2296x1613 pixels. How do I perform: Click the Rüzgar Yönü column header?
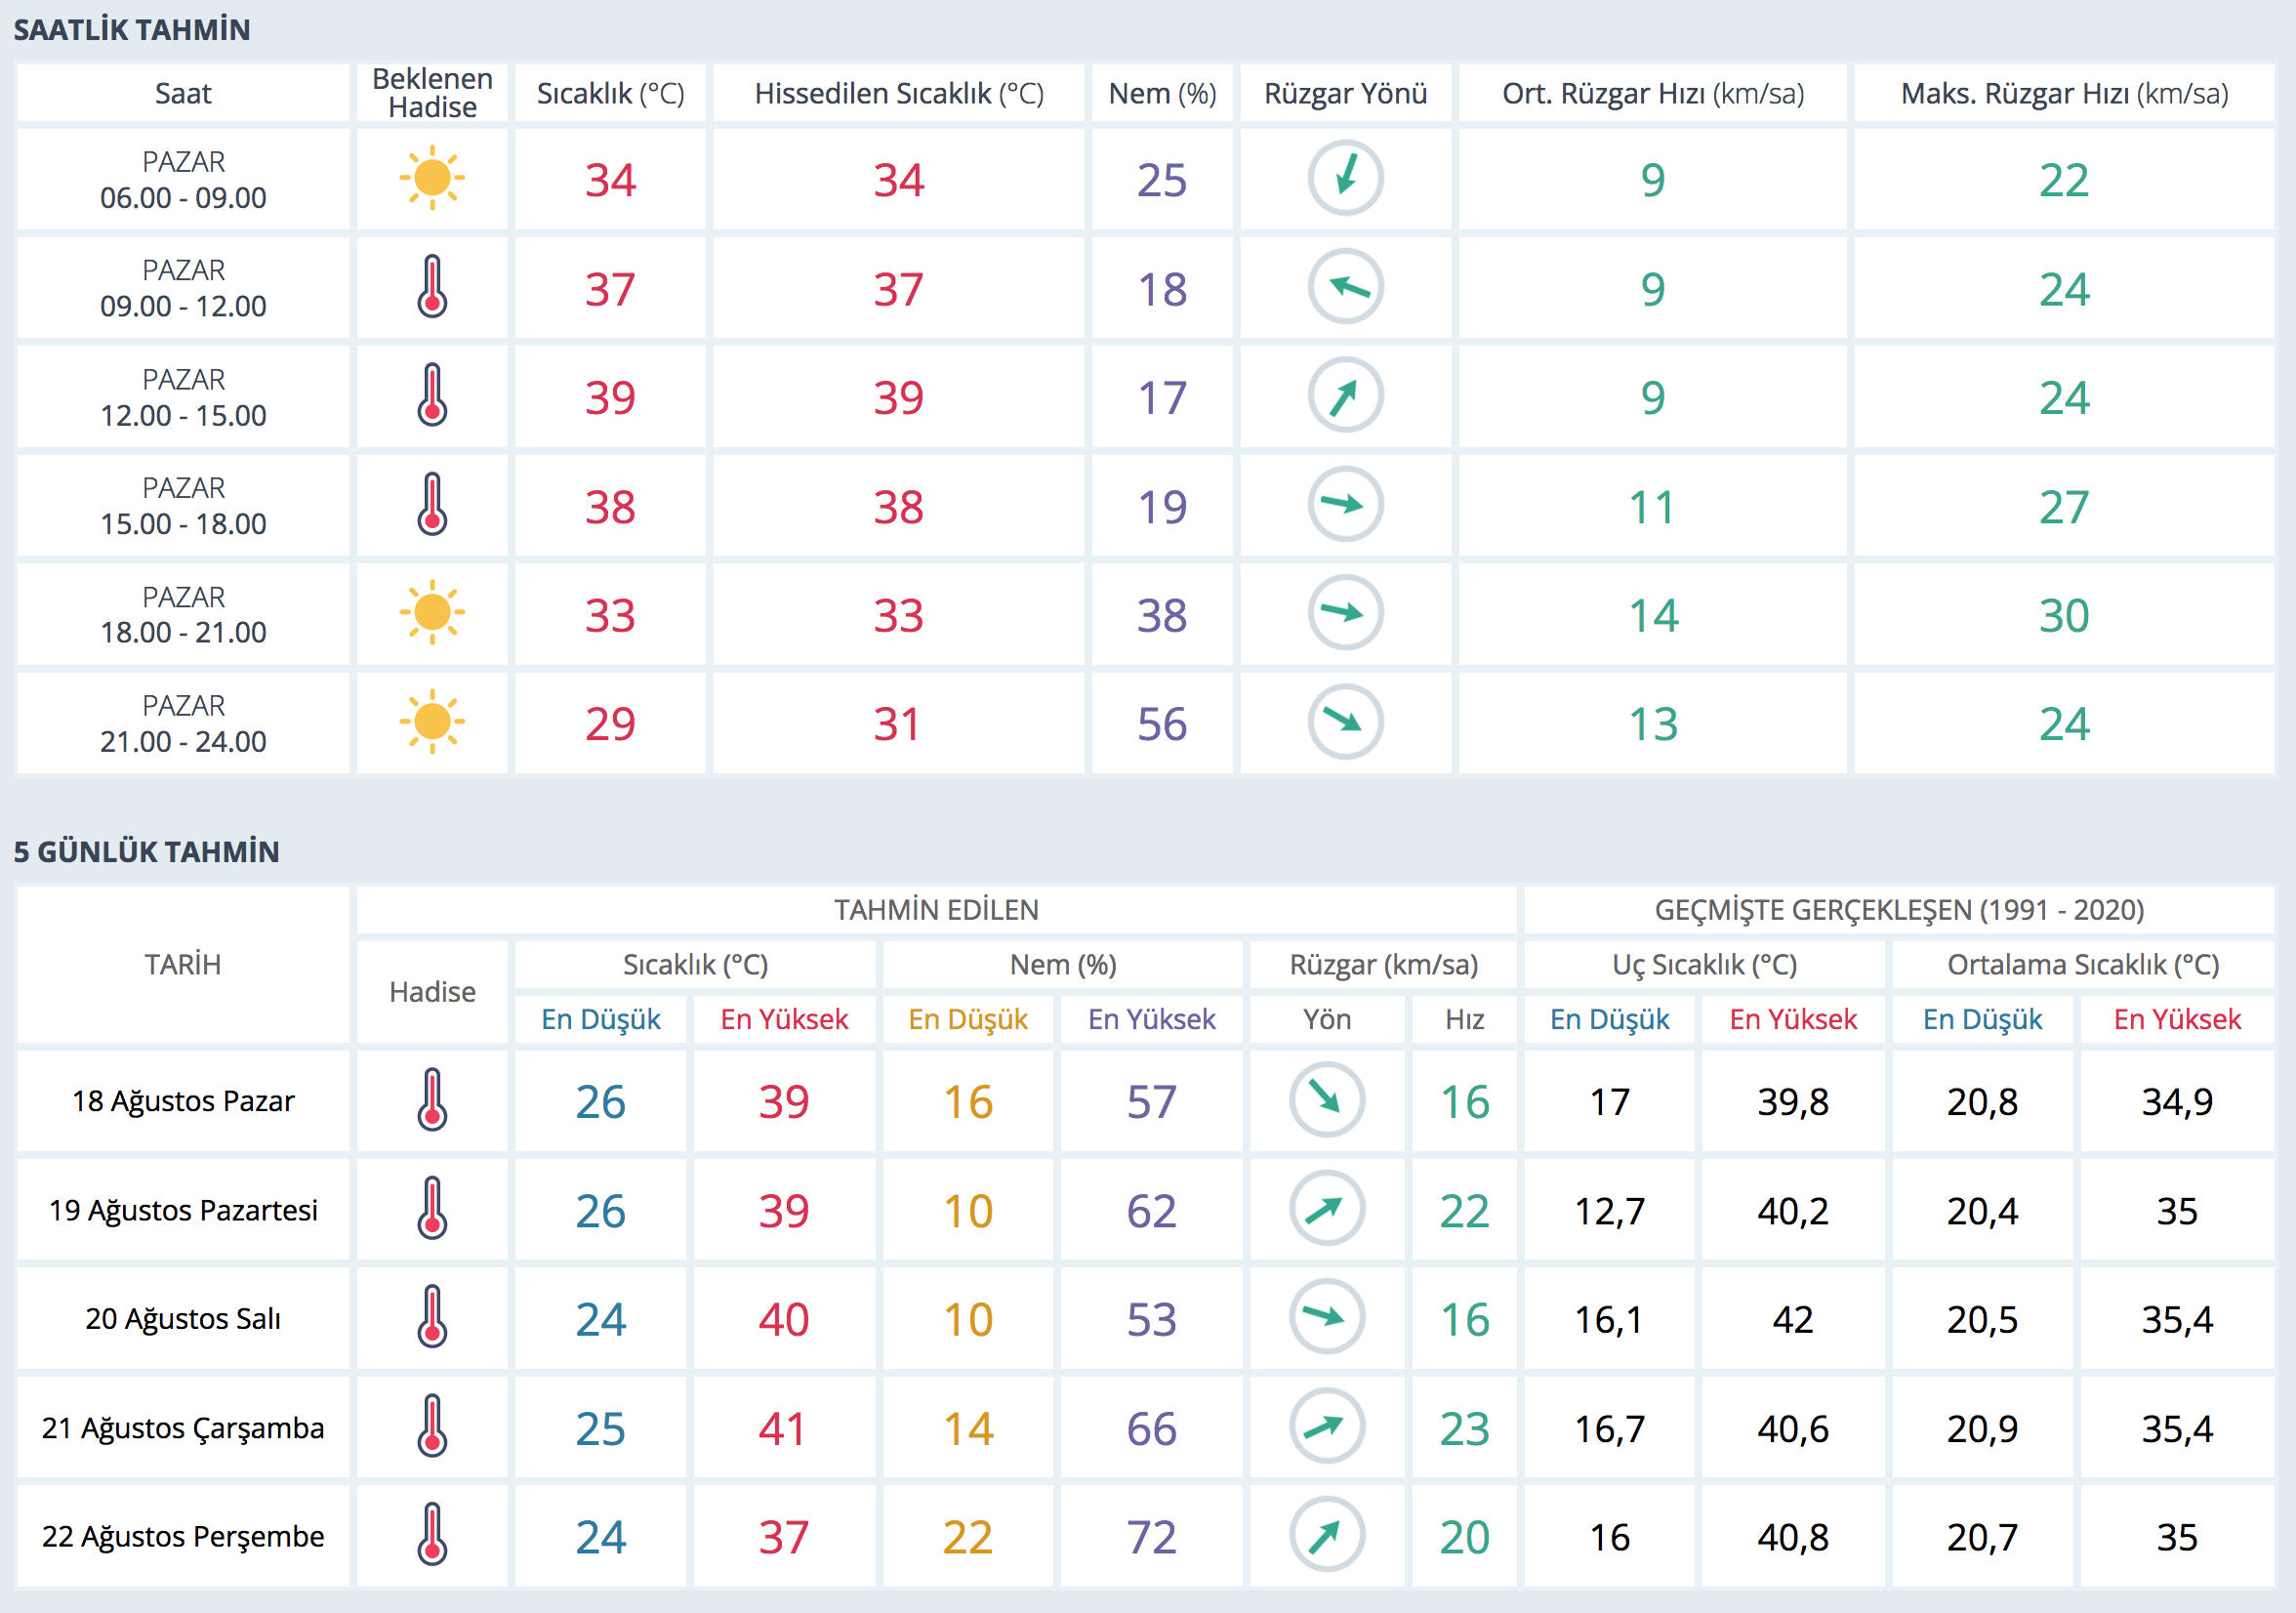pyautogui.click(x=1345, y=94)
